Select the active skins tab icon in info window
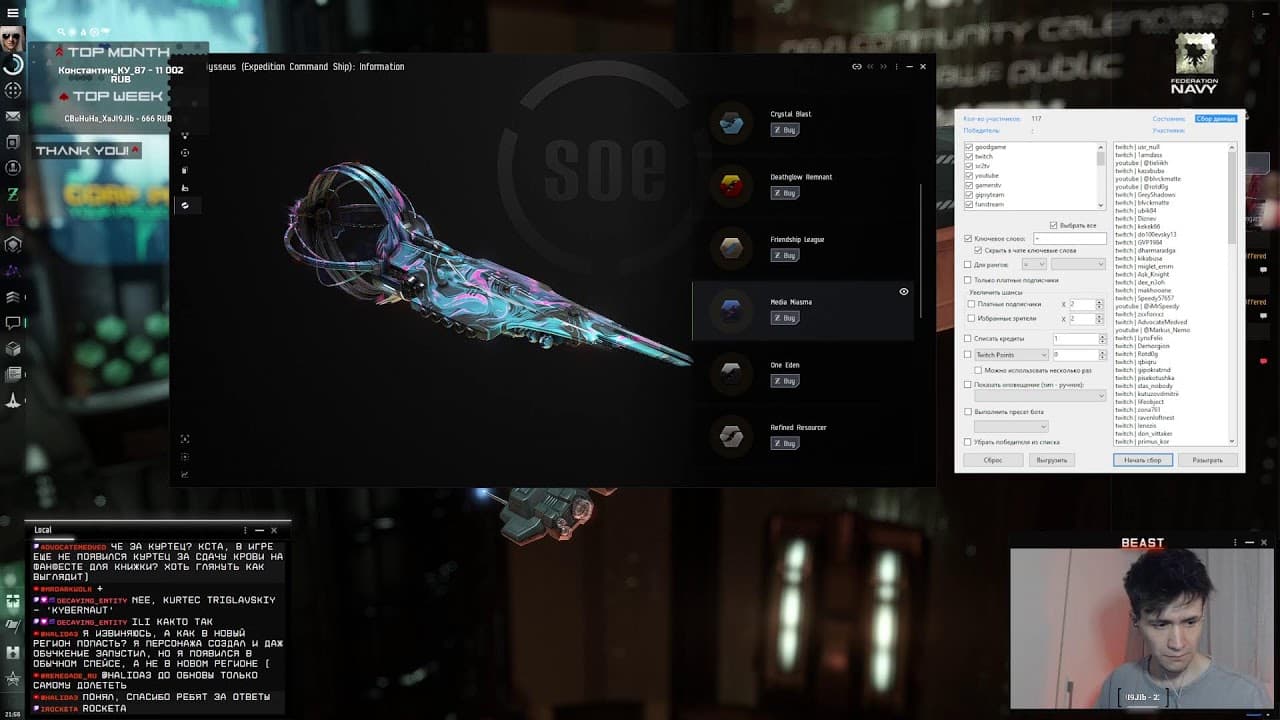 pos(185,205)
